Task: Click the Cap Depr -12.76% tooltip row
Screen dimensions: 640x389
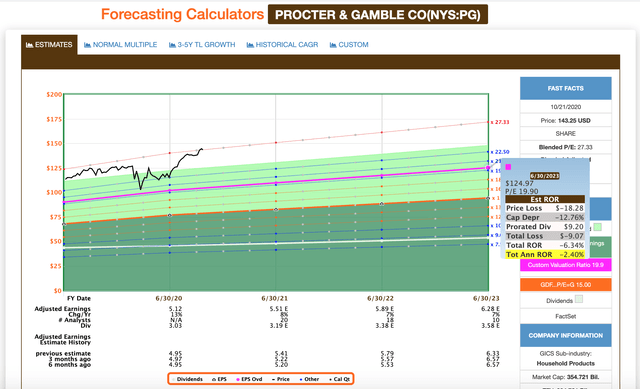Action: pos(545,217)
